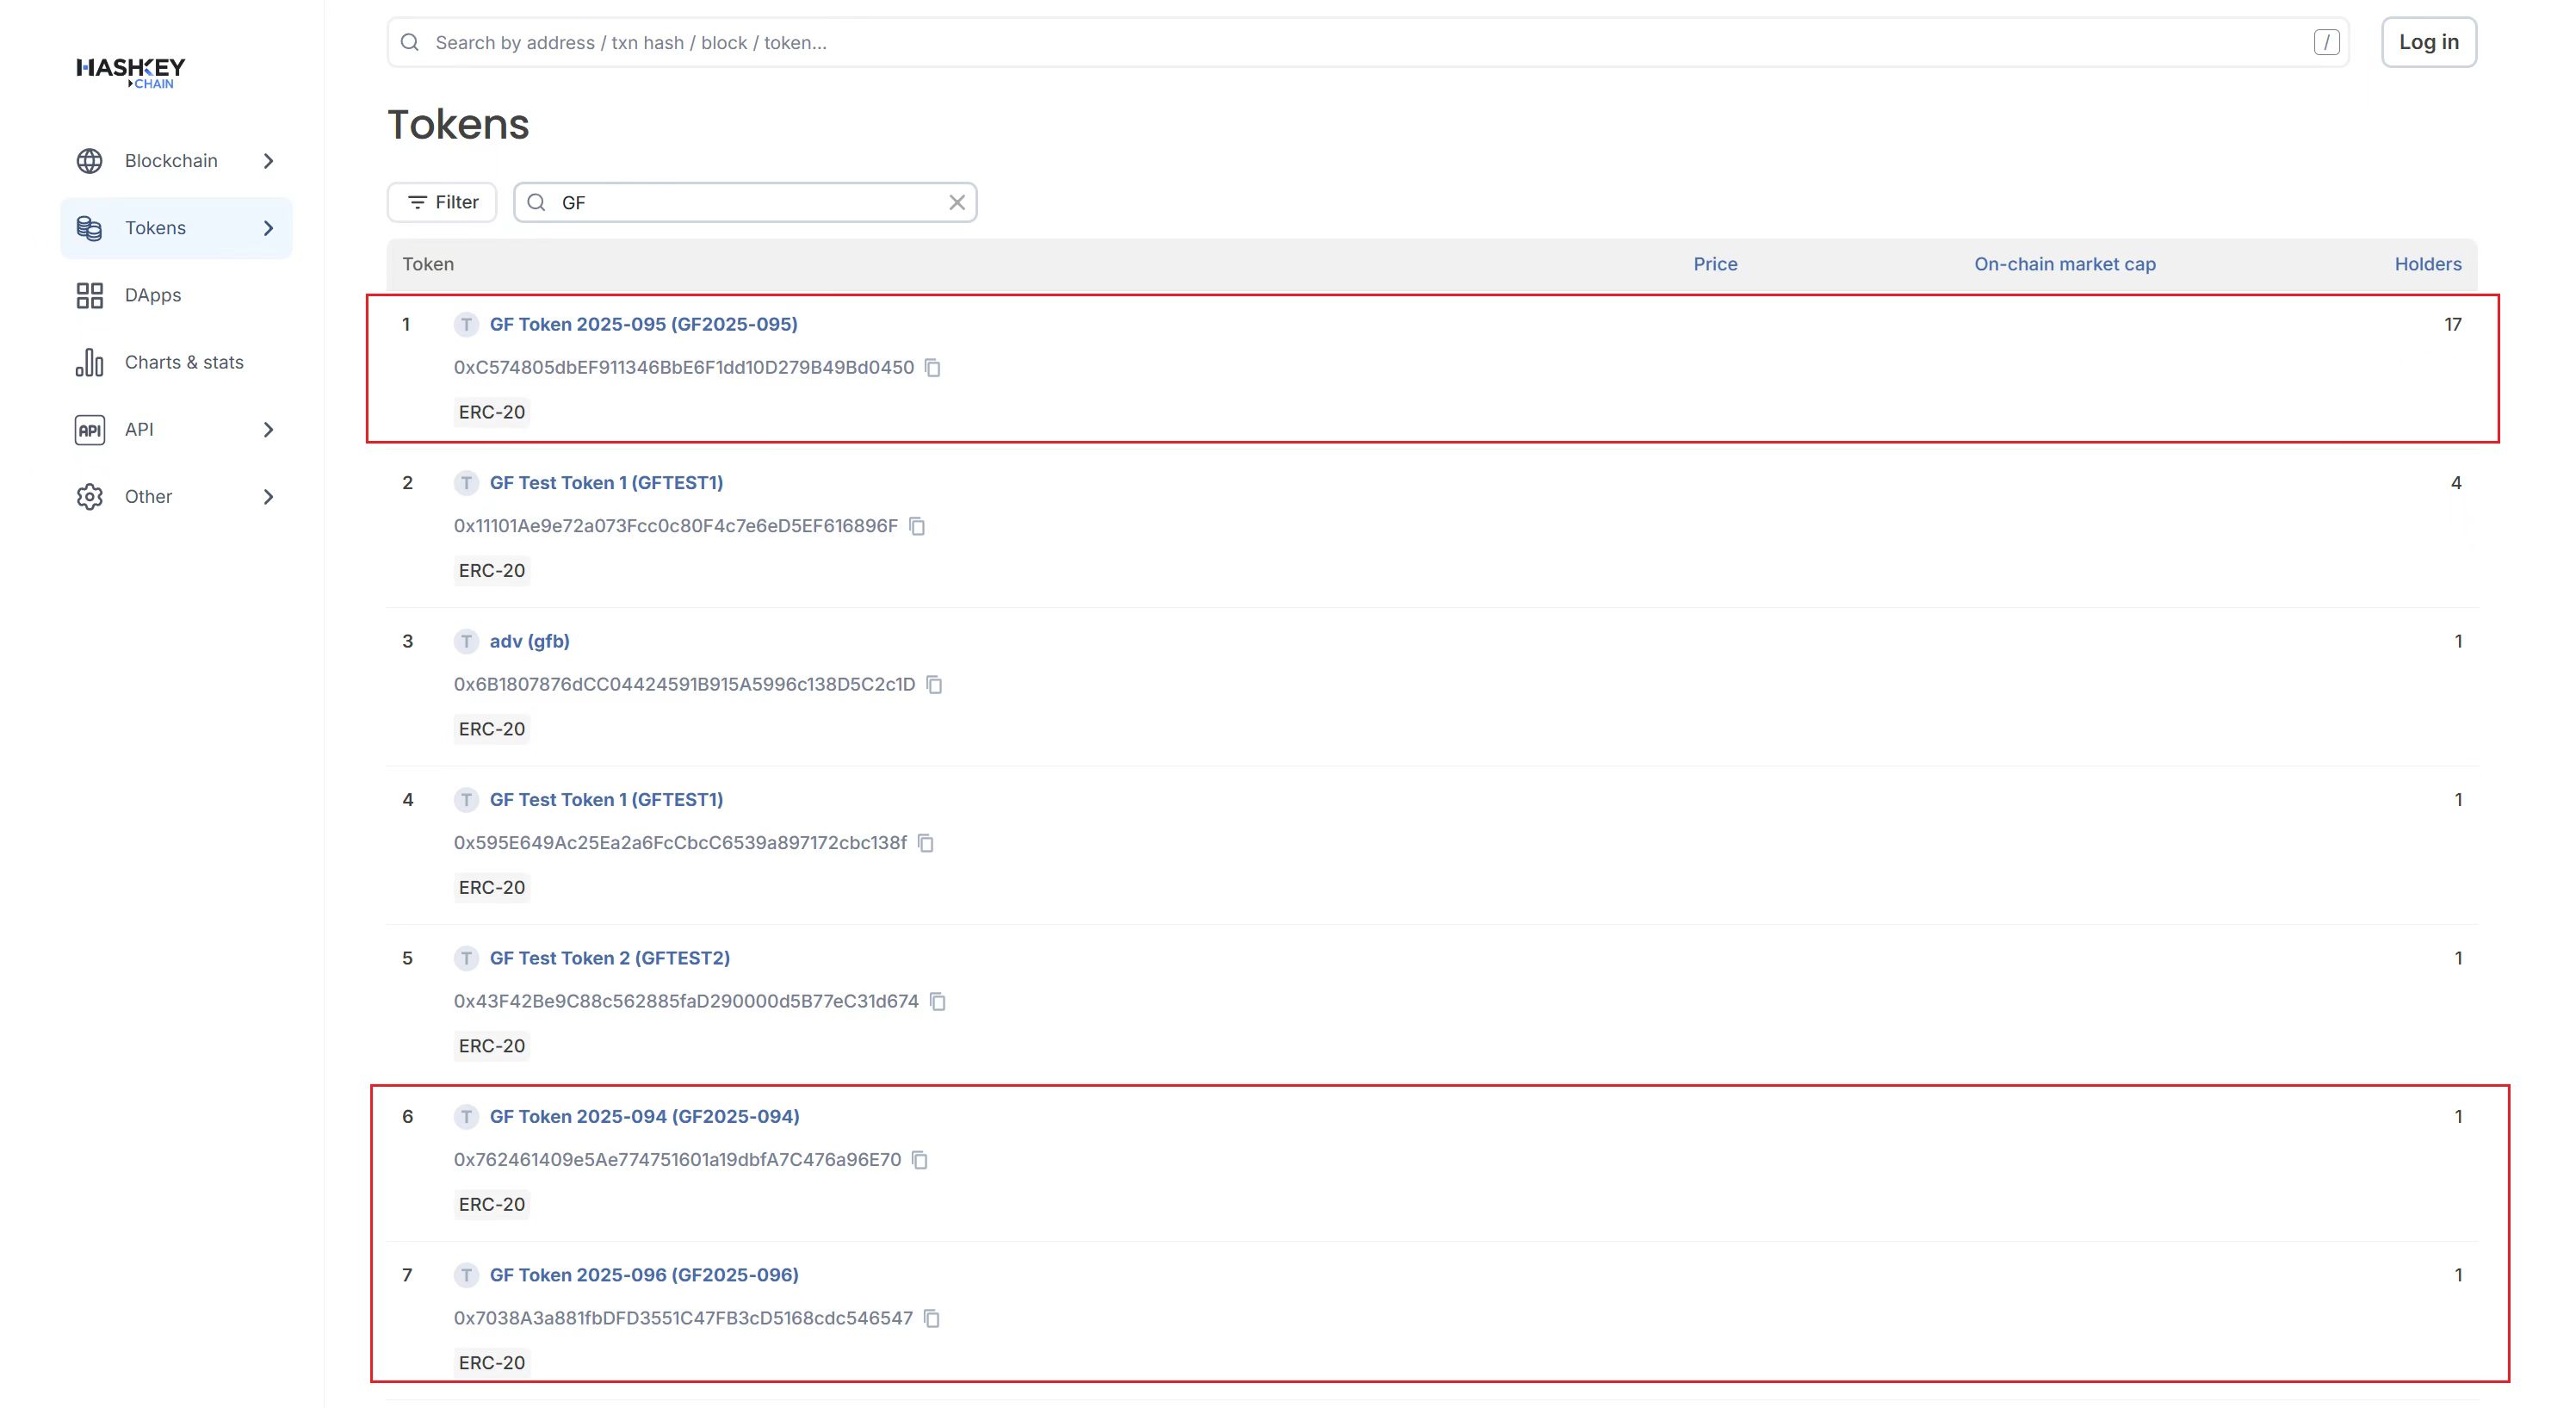Expand the Tokens menu chevron
This screenshot has width=2576, height=1408.
(x=268, y=228)
